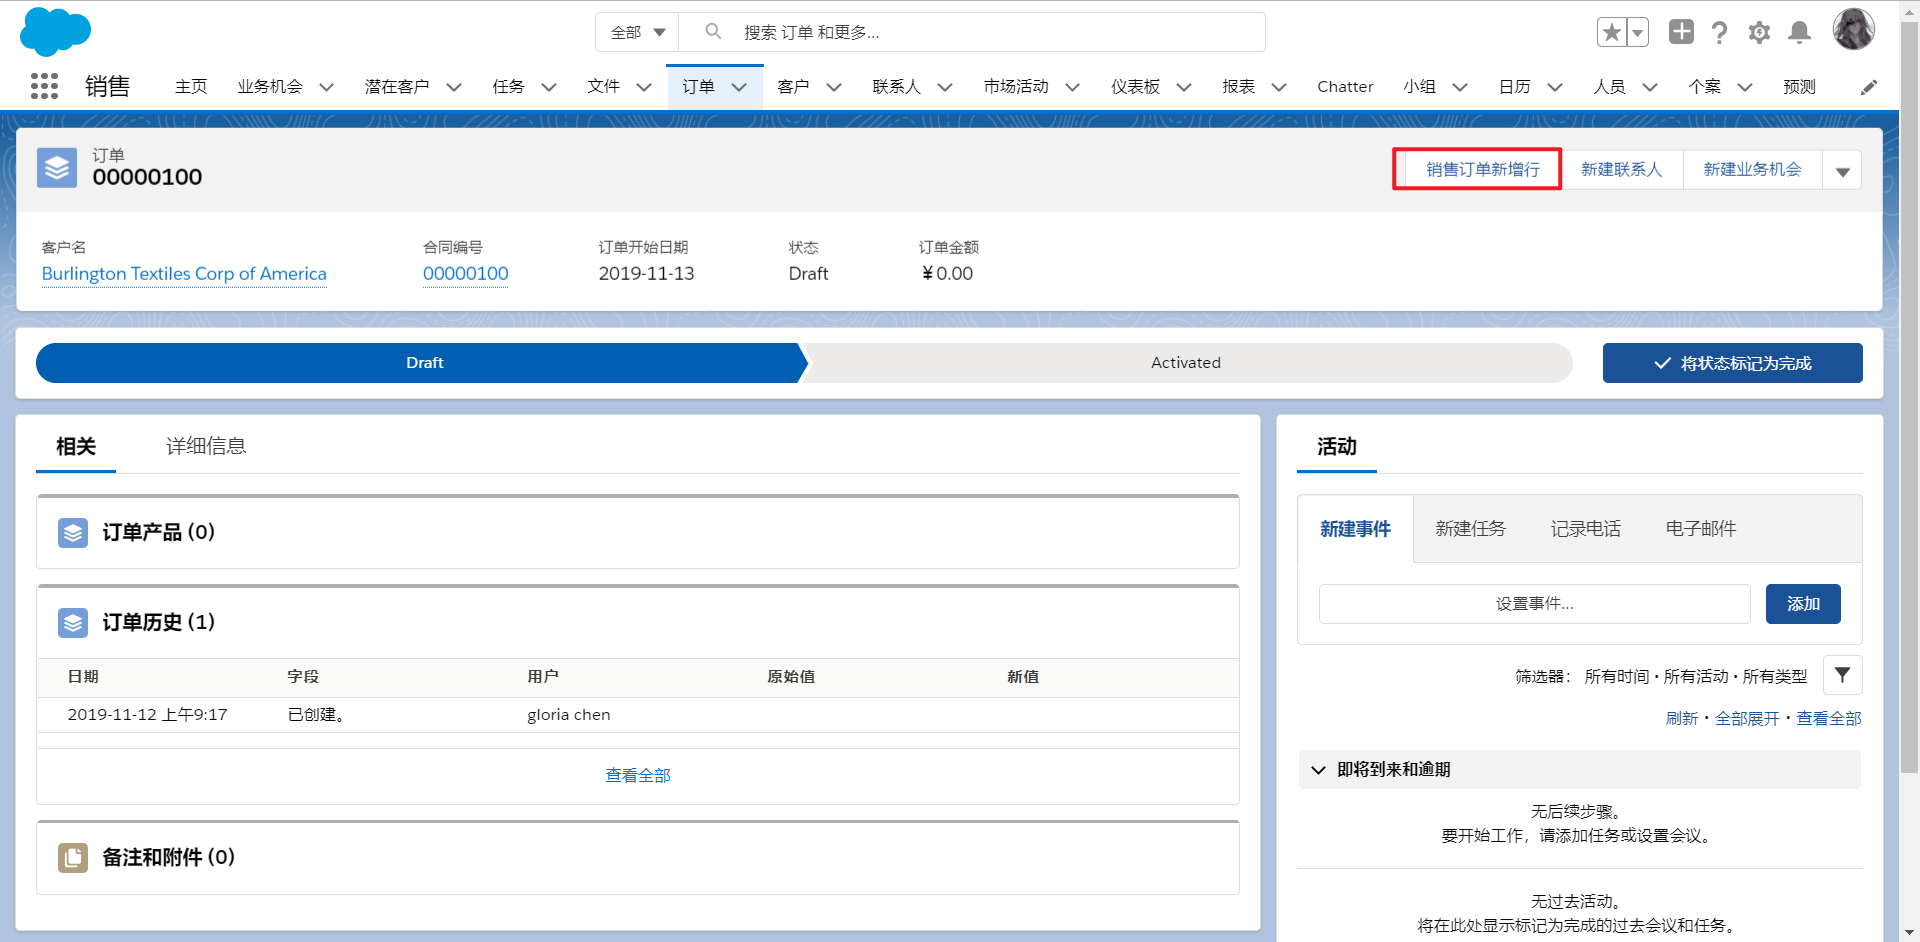Open activity filters funnel icon

tap(1843, 675)
